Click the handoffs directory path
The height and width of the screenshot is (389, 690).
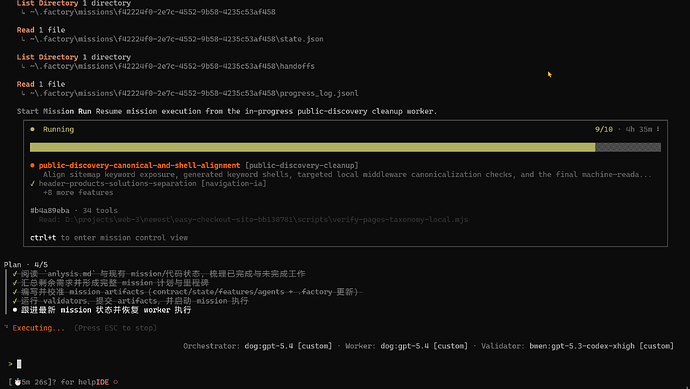(x=172, y=66)
